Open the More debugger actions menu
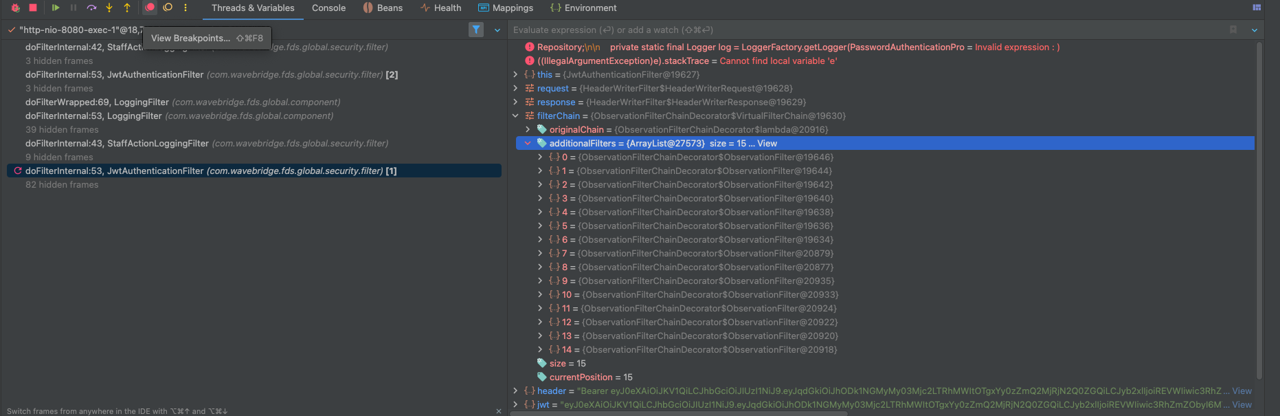The image size is (1280, 416). pyautogui.click(x=185, y=8)
